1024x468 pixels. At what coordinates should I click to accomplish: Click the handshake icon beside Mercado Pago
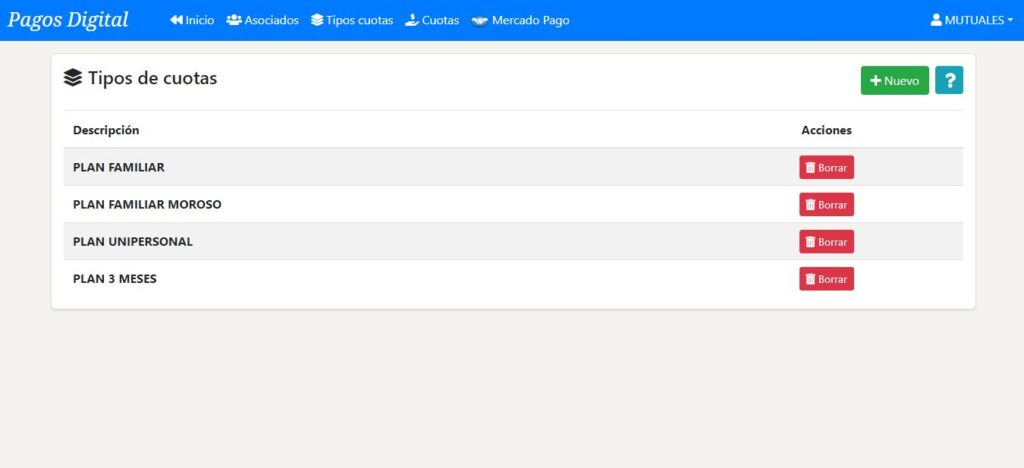[480, 20]
